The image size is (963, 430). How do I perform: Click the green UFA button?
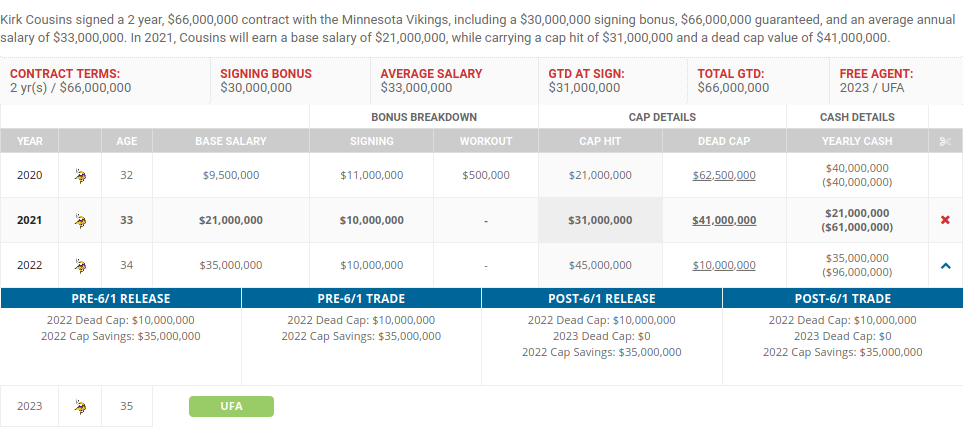[x=232, y=407]
